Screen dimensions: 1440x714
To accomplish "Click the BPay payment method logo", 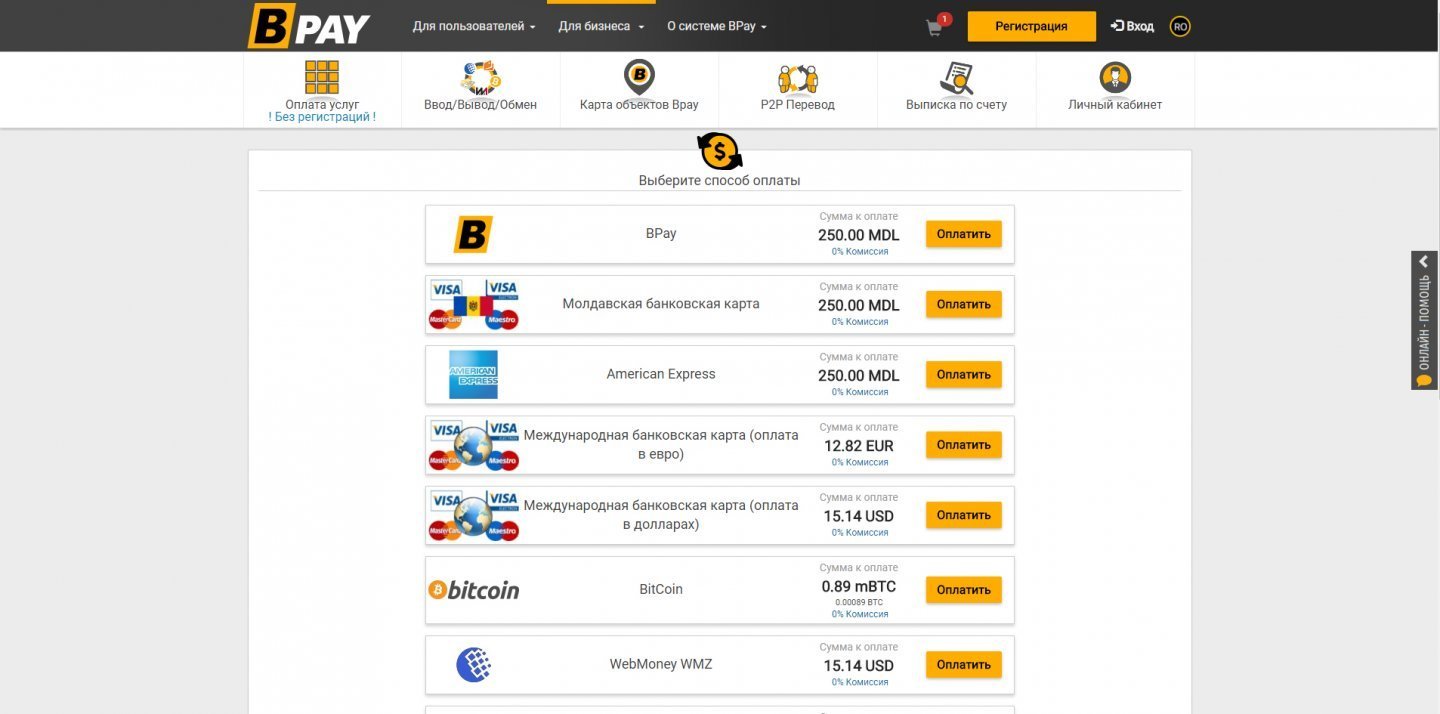I will [x=473, y=234].
